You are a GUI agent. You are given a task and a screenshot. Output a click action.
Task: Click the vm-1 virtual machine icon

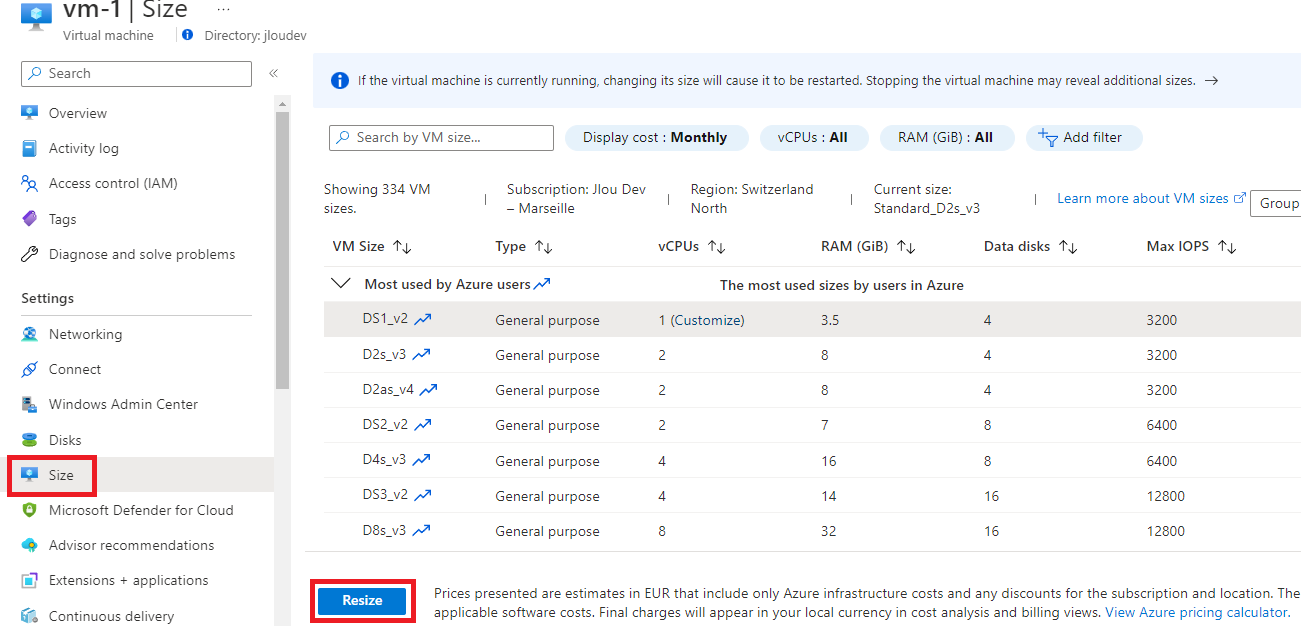click(36, 14)
